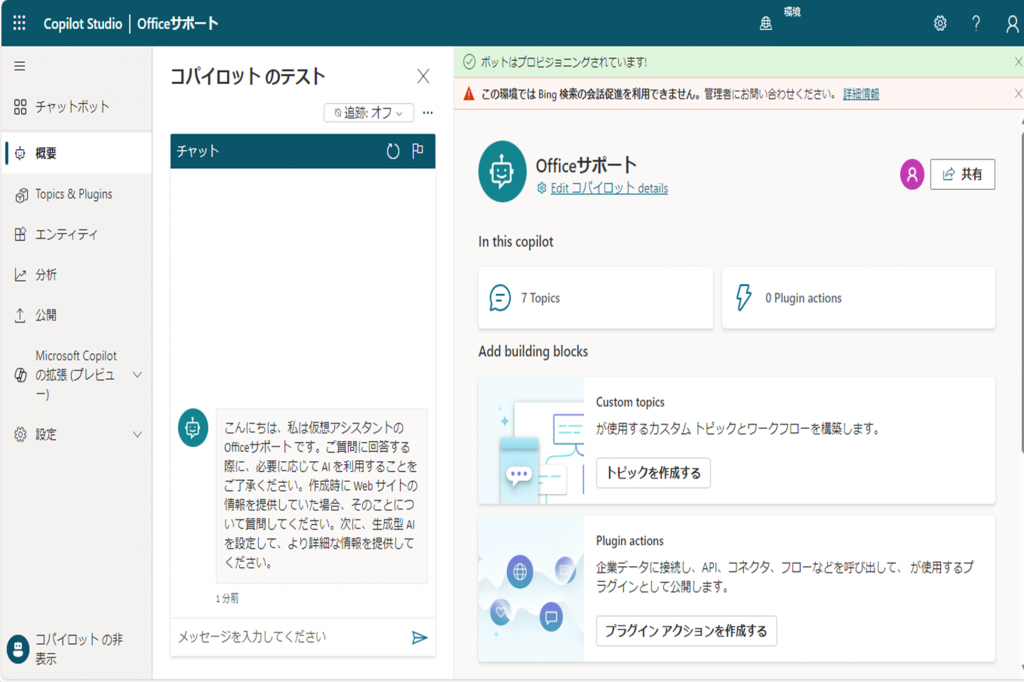
Task: Click the gear icon beside Edit コパイロット details
Action: (x=541, y=189)
